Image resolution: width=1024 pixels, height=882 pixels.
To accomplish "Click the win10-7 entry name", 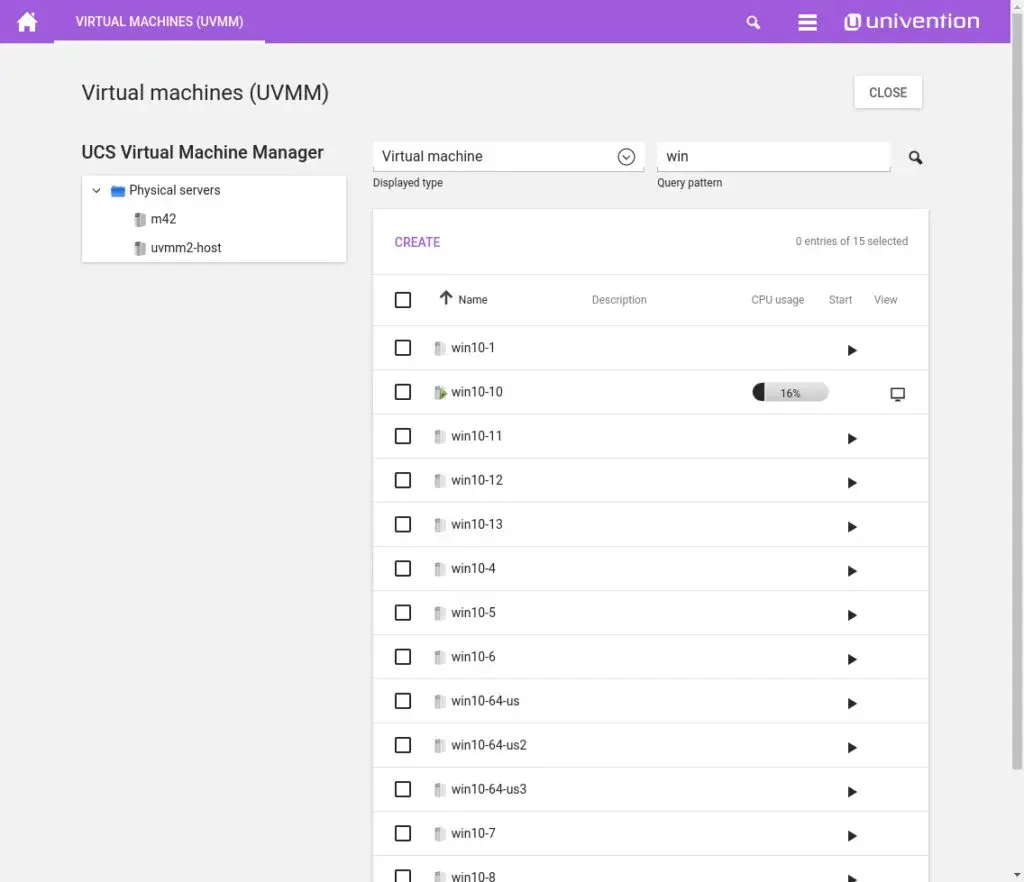I will coord(473,833).
